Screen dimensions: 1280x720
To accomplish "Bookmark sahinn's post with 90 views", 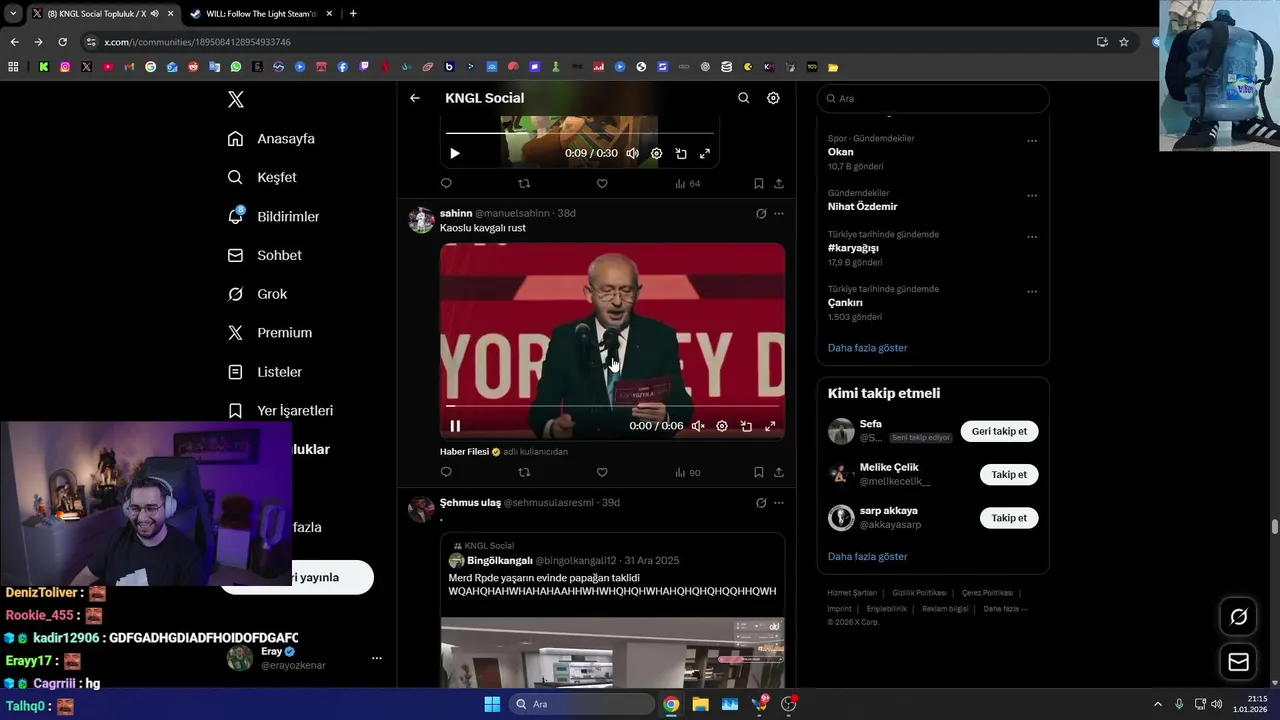I will click(759, 472).
